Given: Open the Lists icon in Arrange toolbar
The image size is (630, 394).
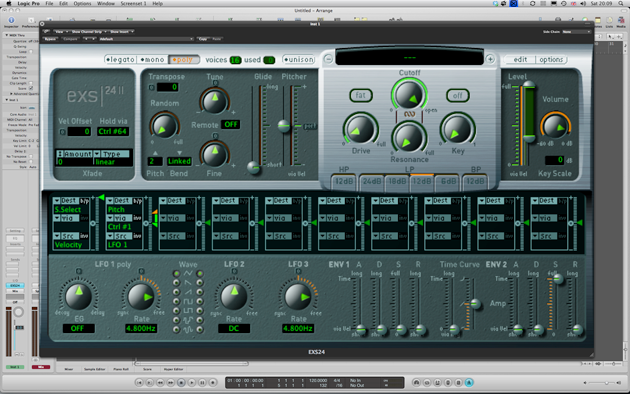Looking at the screenshot, I should tap(610, 21).
